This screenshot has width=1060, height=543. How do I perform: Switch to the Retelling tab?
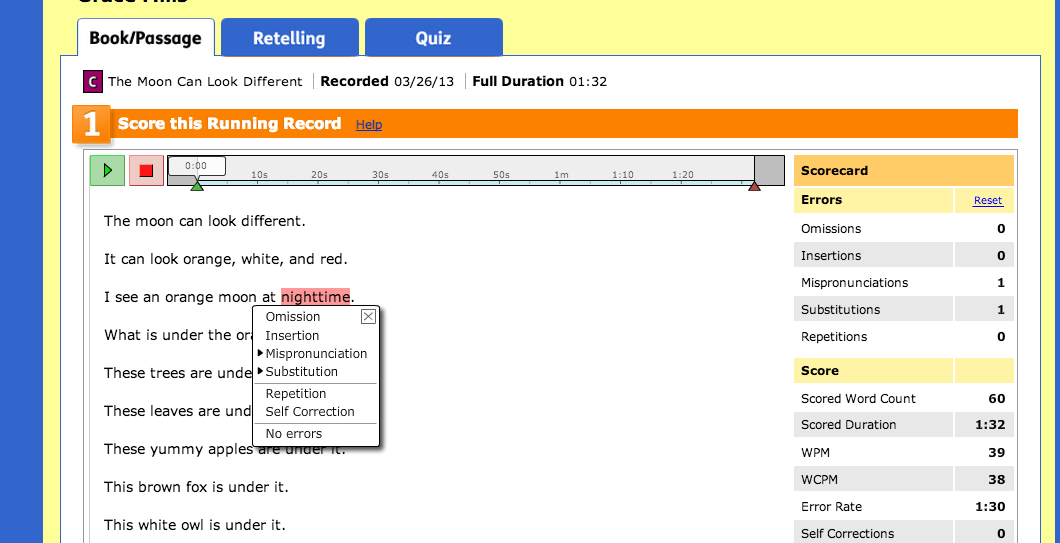[289, 38]
